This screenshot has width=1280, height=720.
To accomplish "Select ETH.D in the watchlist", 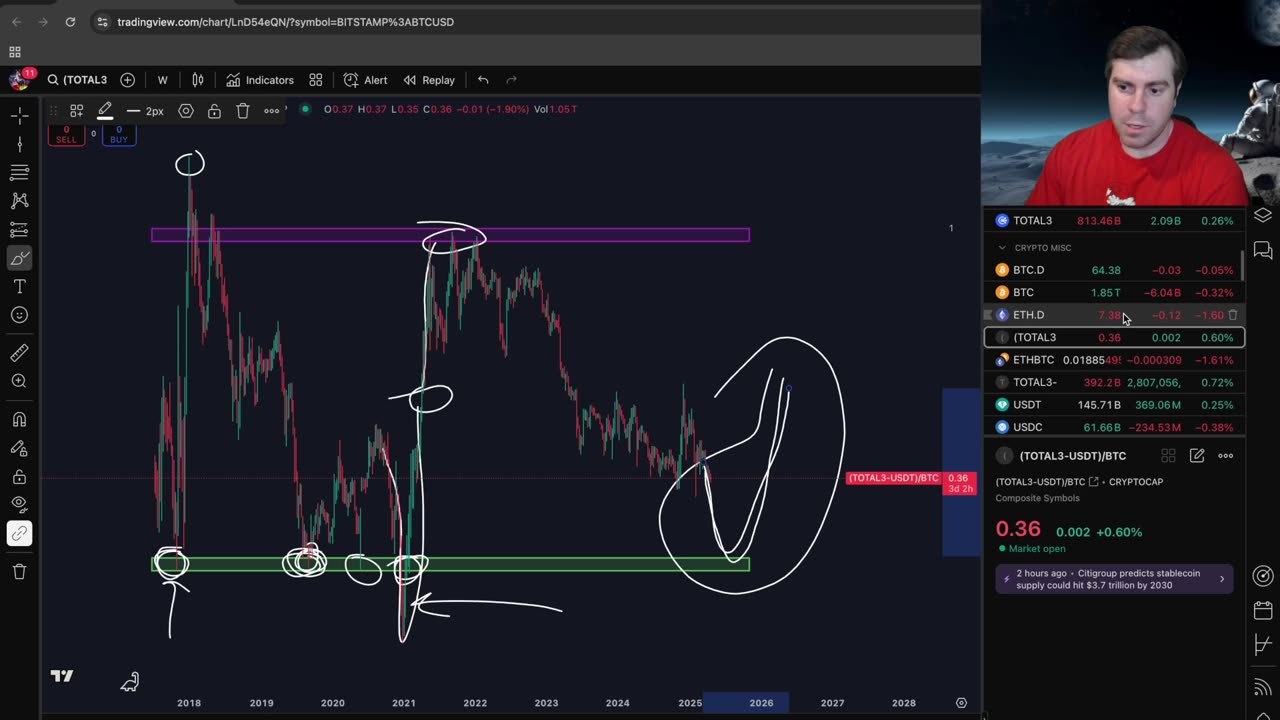I will pos(1114,315).
